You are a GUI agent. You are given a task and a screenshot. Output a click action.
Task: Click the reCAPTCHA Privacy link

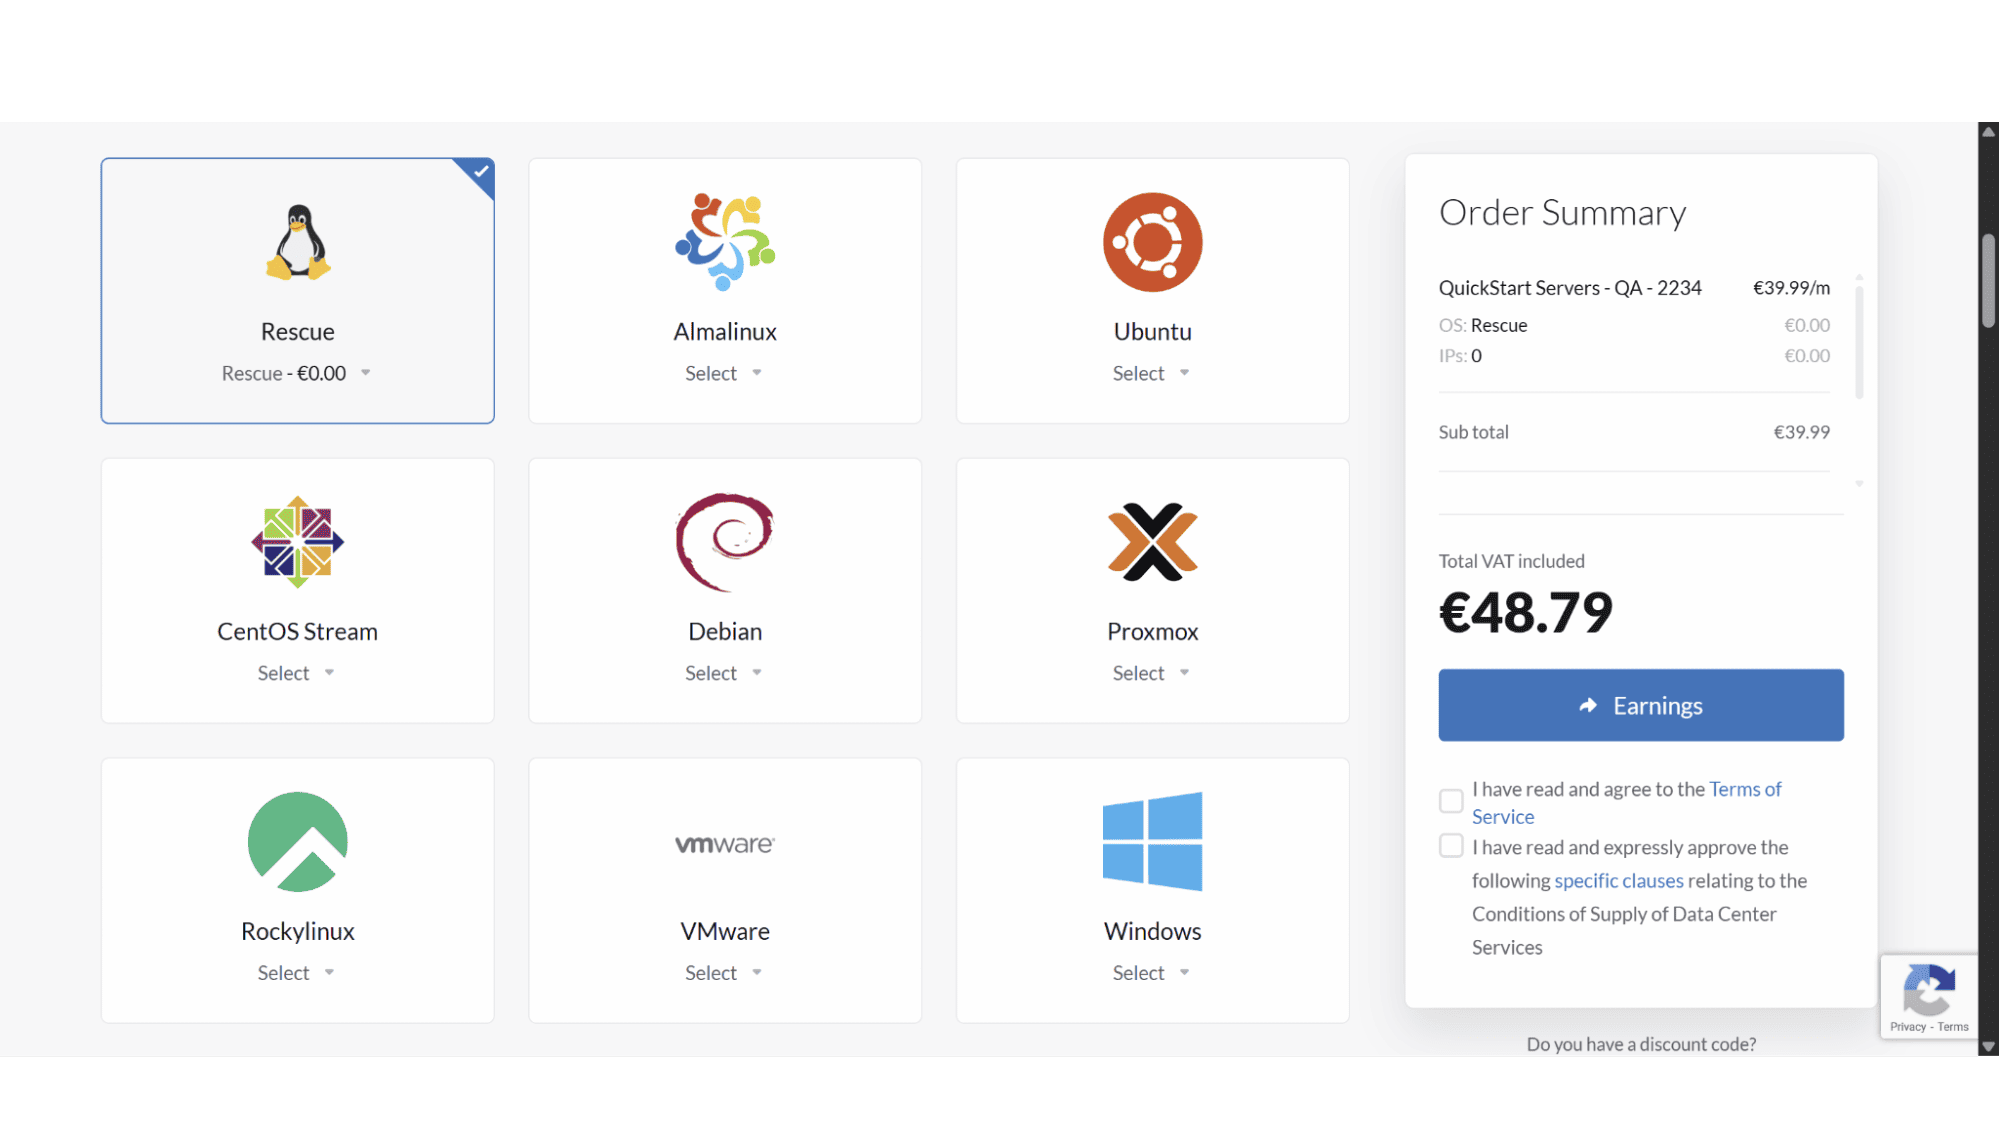(x=1908, y=1027)
